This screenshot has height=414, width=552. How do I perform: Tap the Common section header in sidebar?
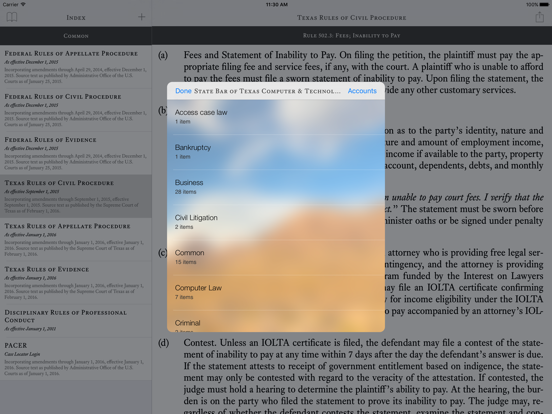[76, 36]
